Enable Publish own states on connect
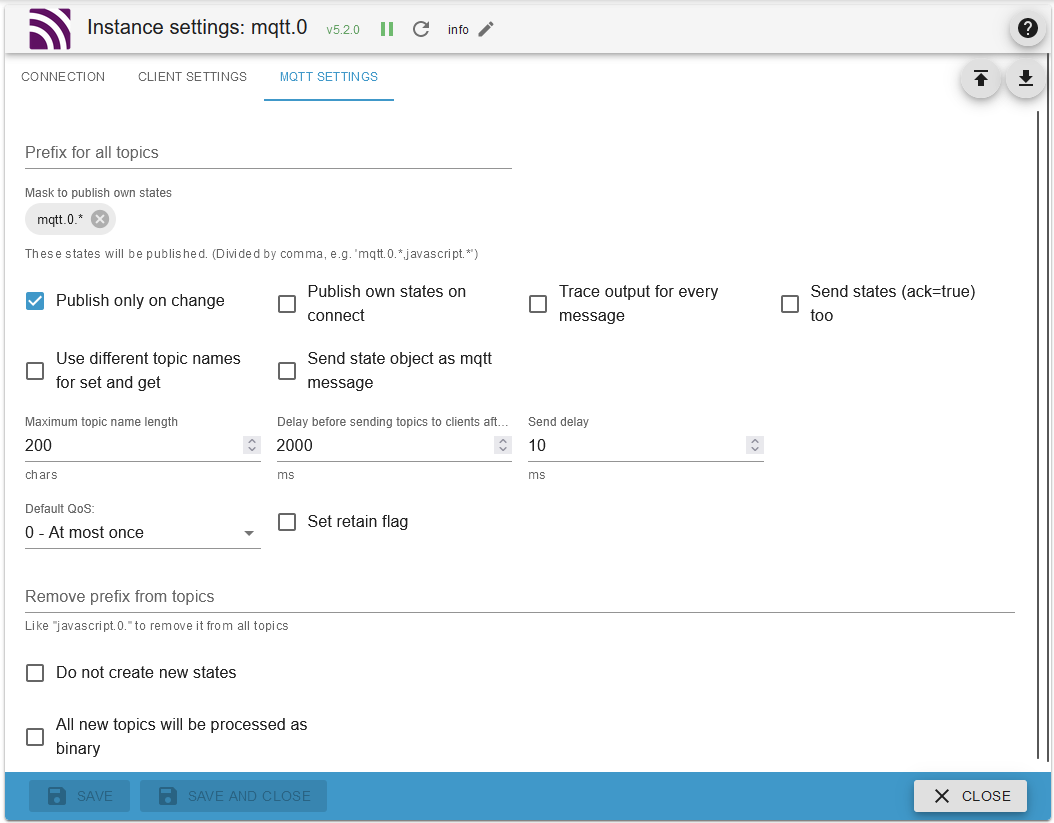The width and height of the screenshot is (1054, 823). pyautogui.click(x=287, y=304)
